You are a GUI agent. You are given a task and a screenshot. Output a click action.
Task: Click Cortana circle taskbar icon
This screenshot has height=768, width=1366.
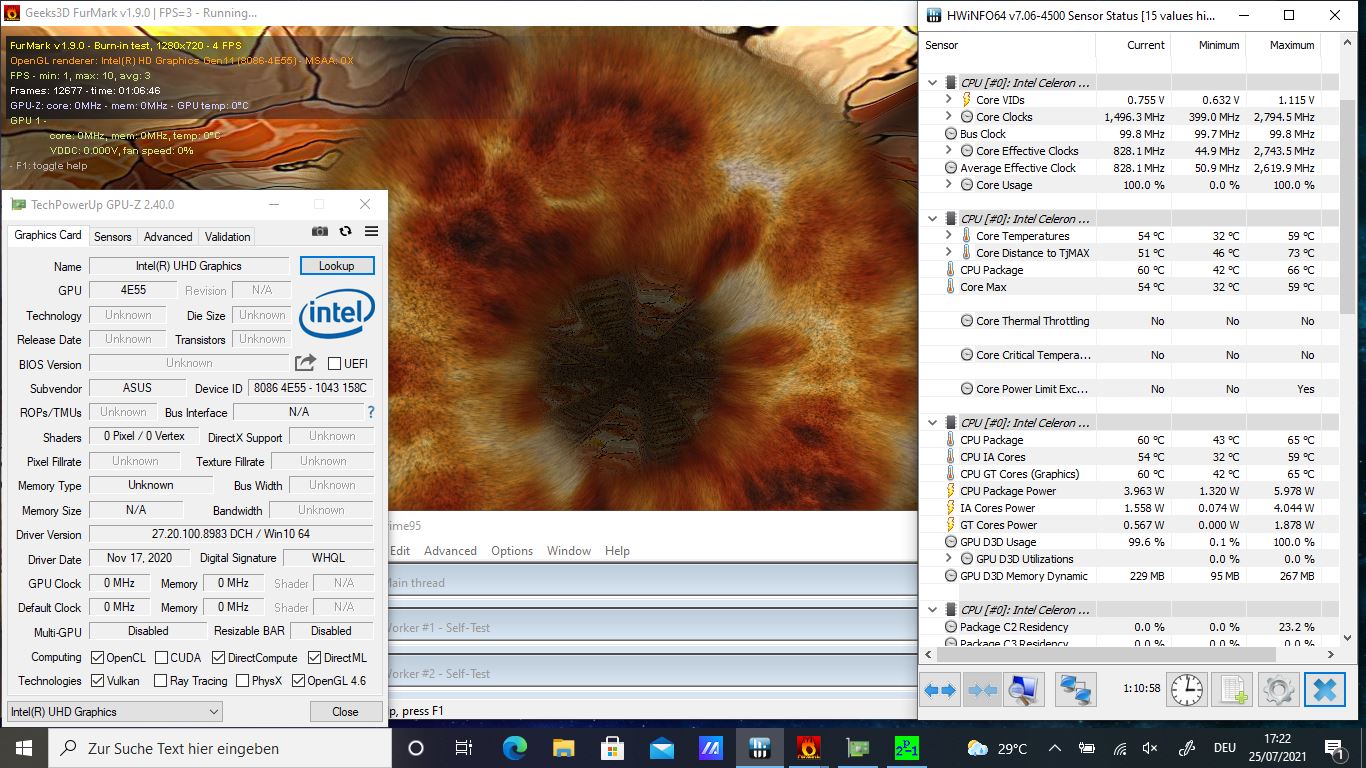416,748
